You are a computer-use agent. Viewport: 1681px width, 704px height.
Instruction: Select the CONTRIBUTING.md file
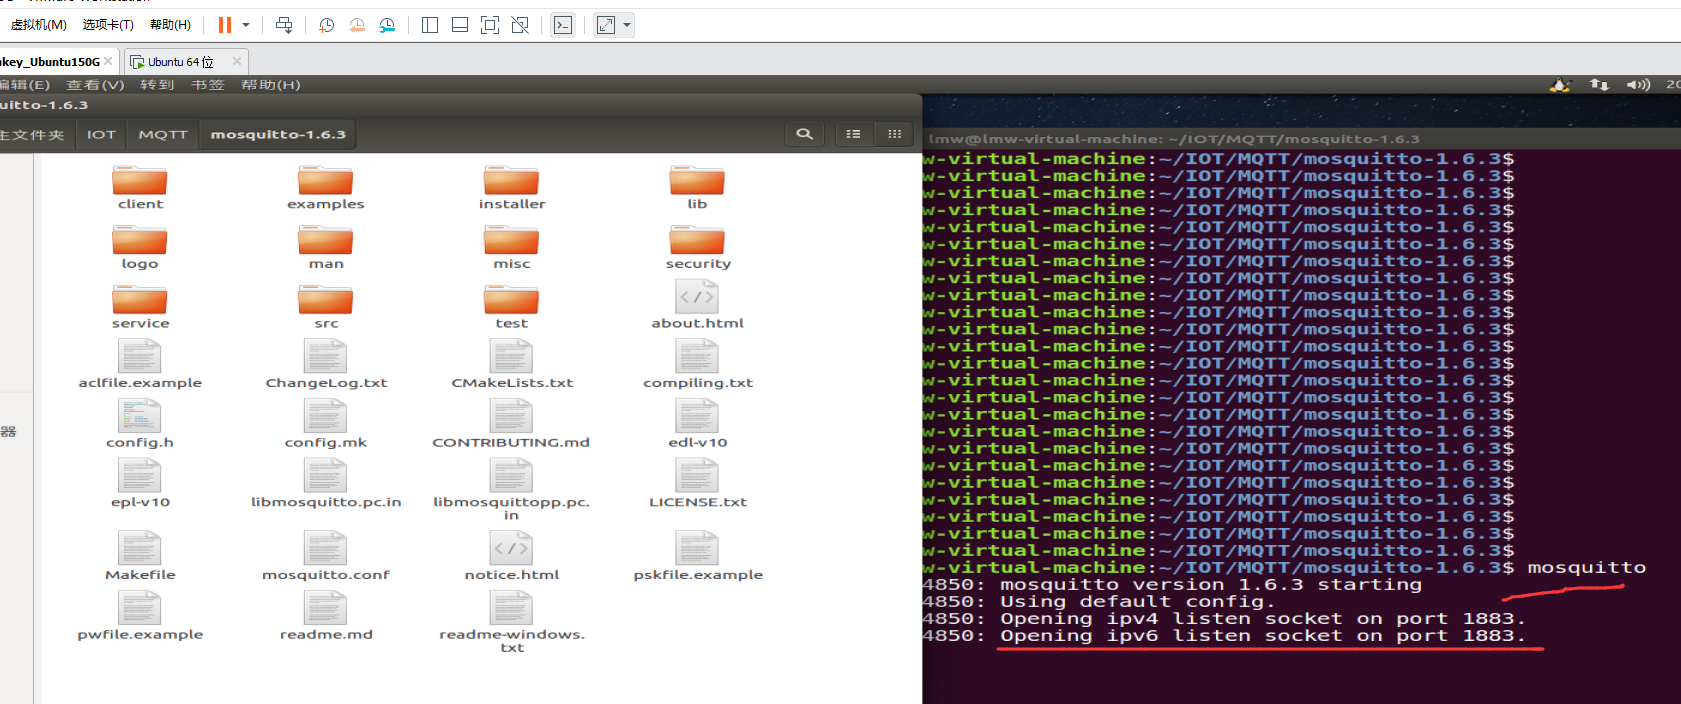(512, 424)
